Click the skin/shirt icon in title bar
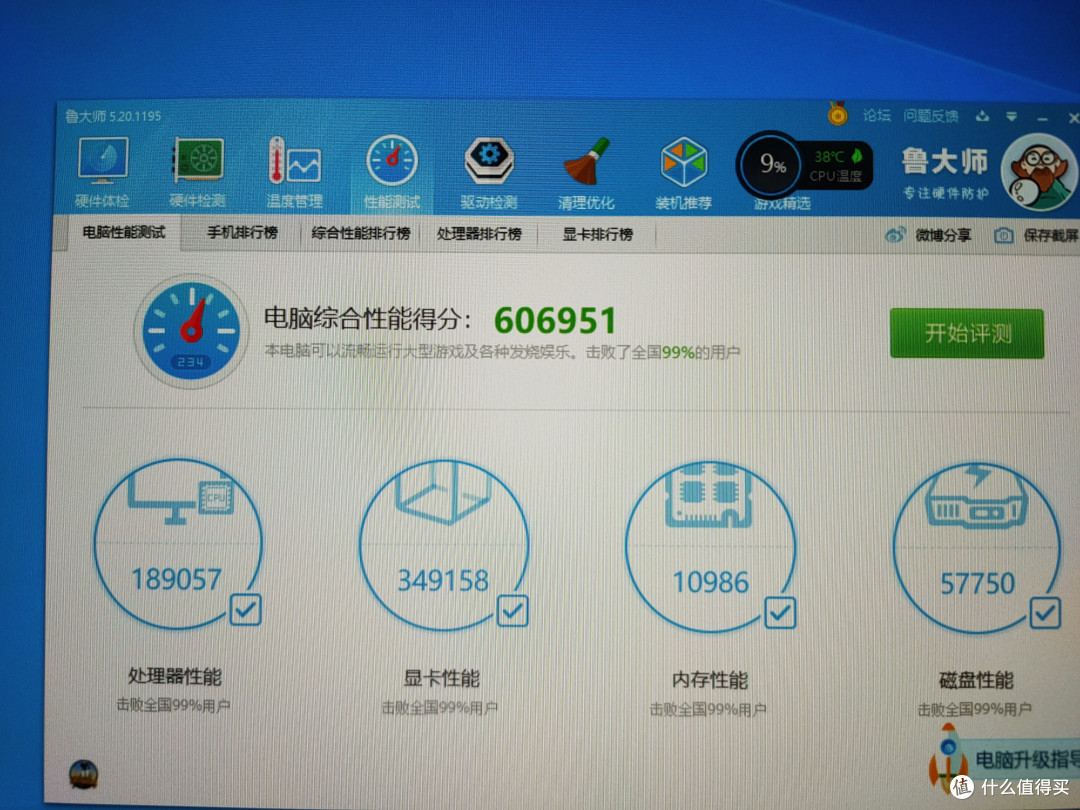 point(982,116)
